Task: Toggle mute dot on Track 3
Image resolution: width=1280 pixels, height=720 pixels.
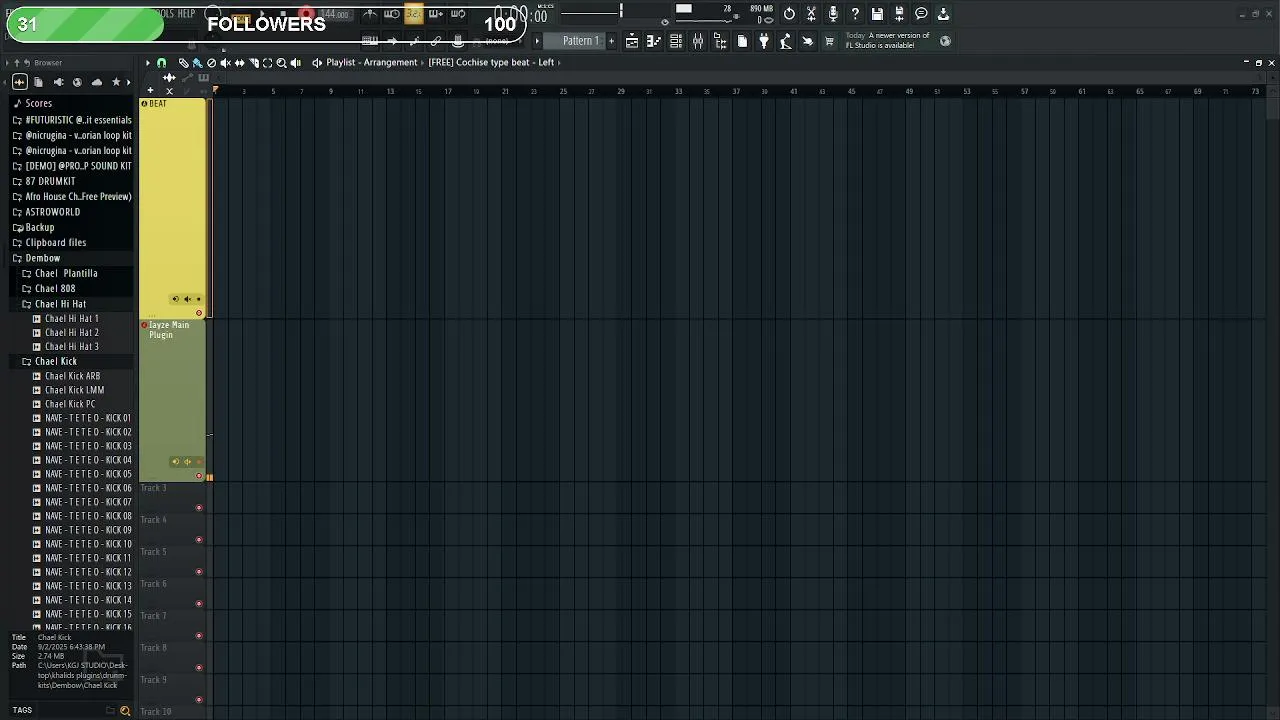Action: click(199, 508)
